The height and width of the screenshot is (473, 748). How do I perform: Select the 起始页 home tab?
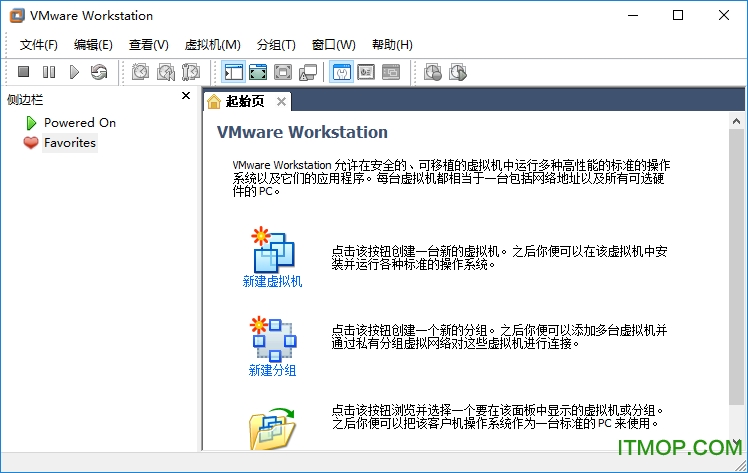pos(248,101)
